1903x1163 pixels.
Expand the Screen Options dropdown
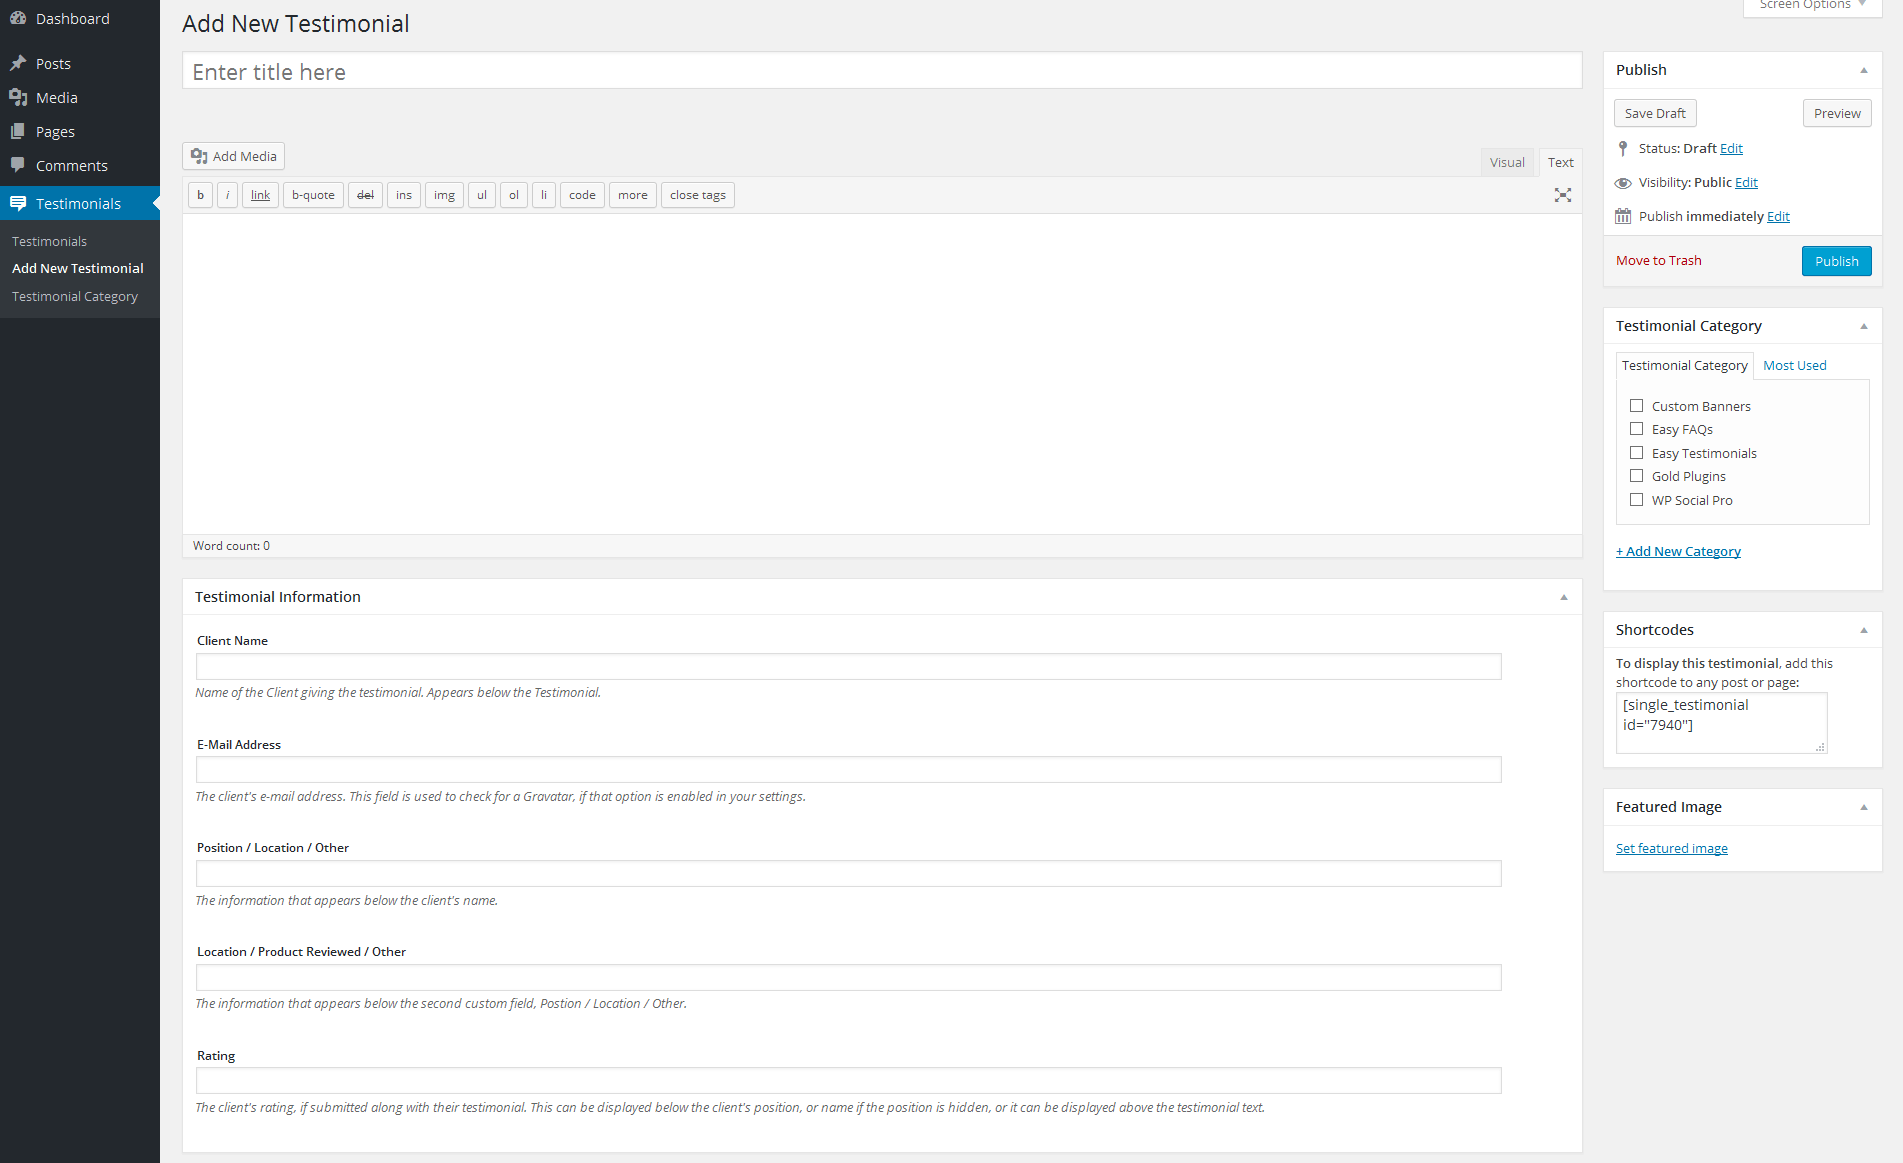pyautogui.click(x=1812, y=6)
